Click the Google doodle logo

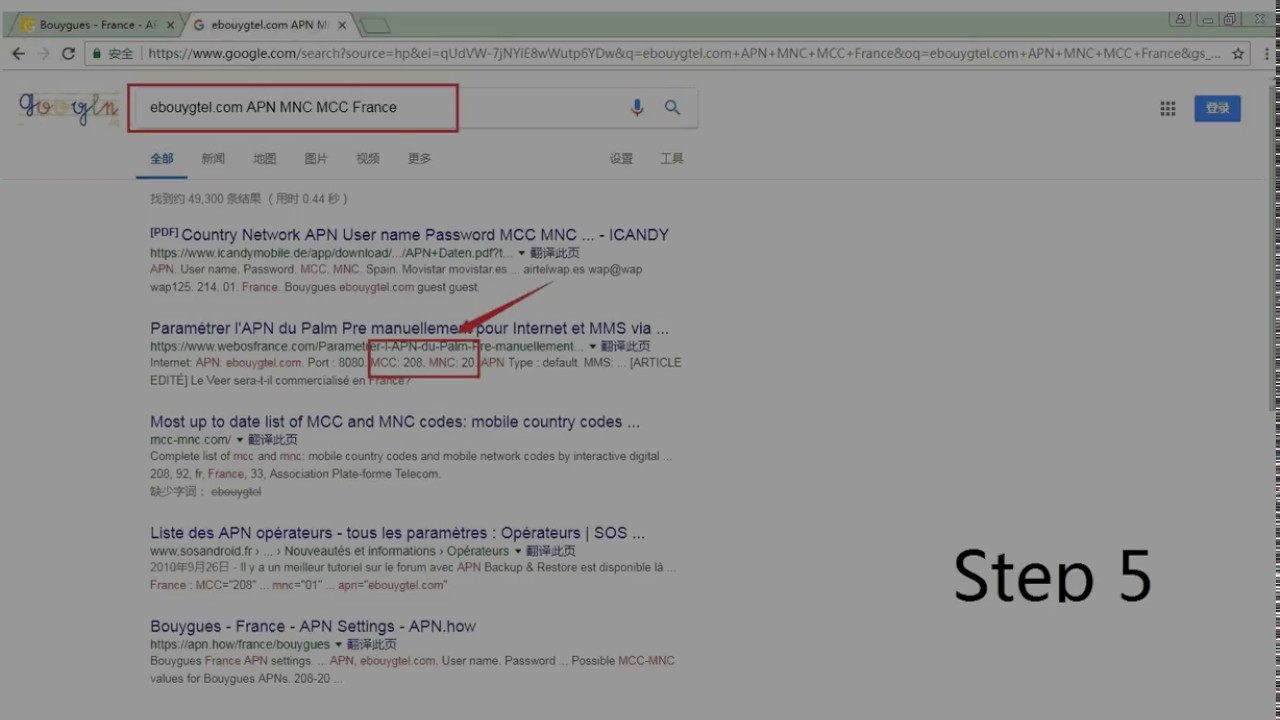(68, 108)
